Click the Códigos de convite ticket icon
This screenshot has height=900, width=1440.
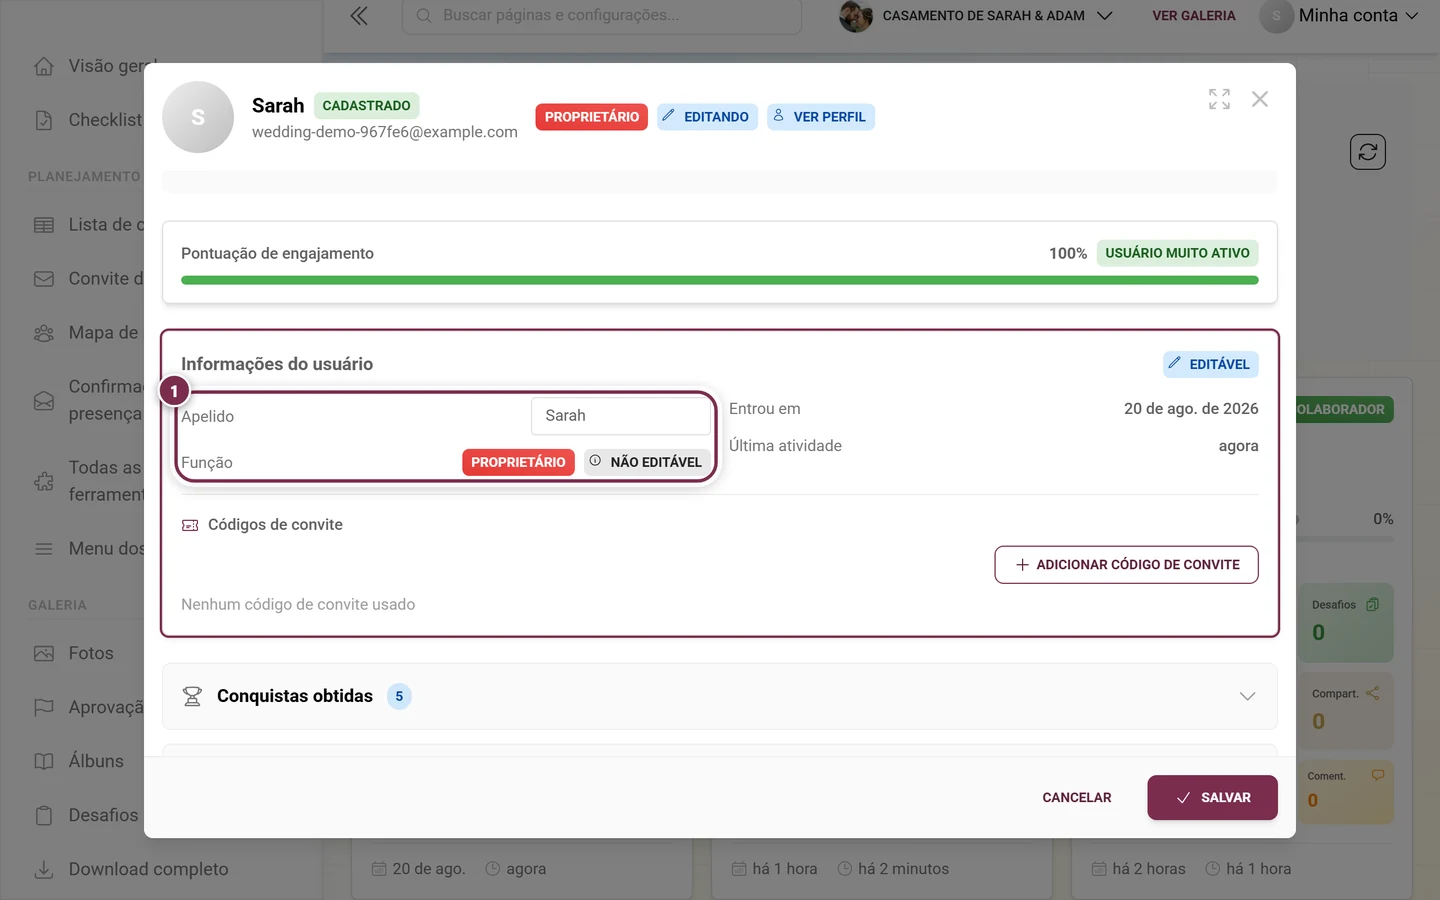pyautogui.click(x=190, y=525)
